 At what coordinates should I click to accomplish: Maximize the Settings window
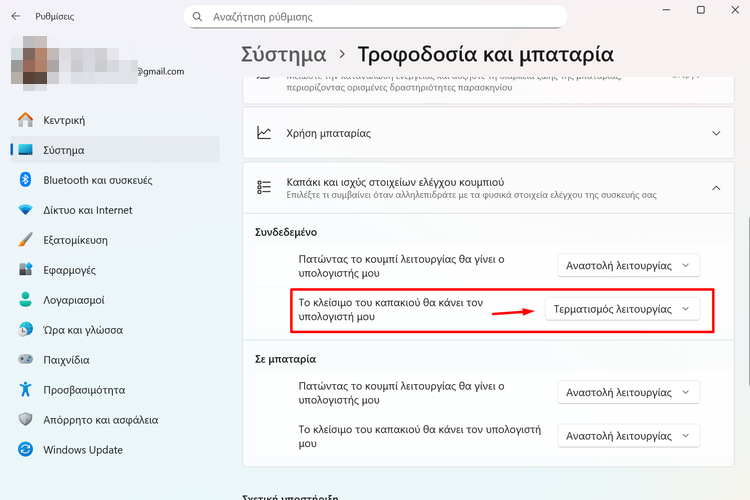(701, 10)
